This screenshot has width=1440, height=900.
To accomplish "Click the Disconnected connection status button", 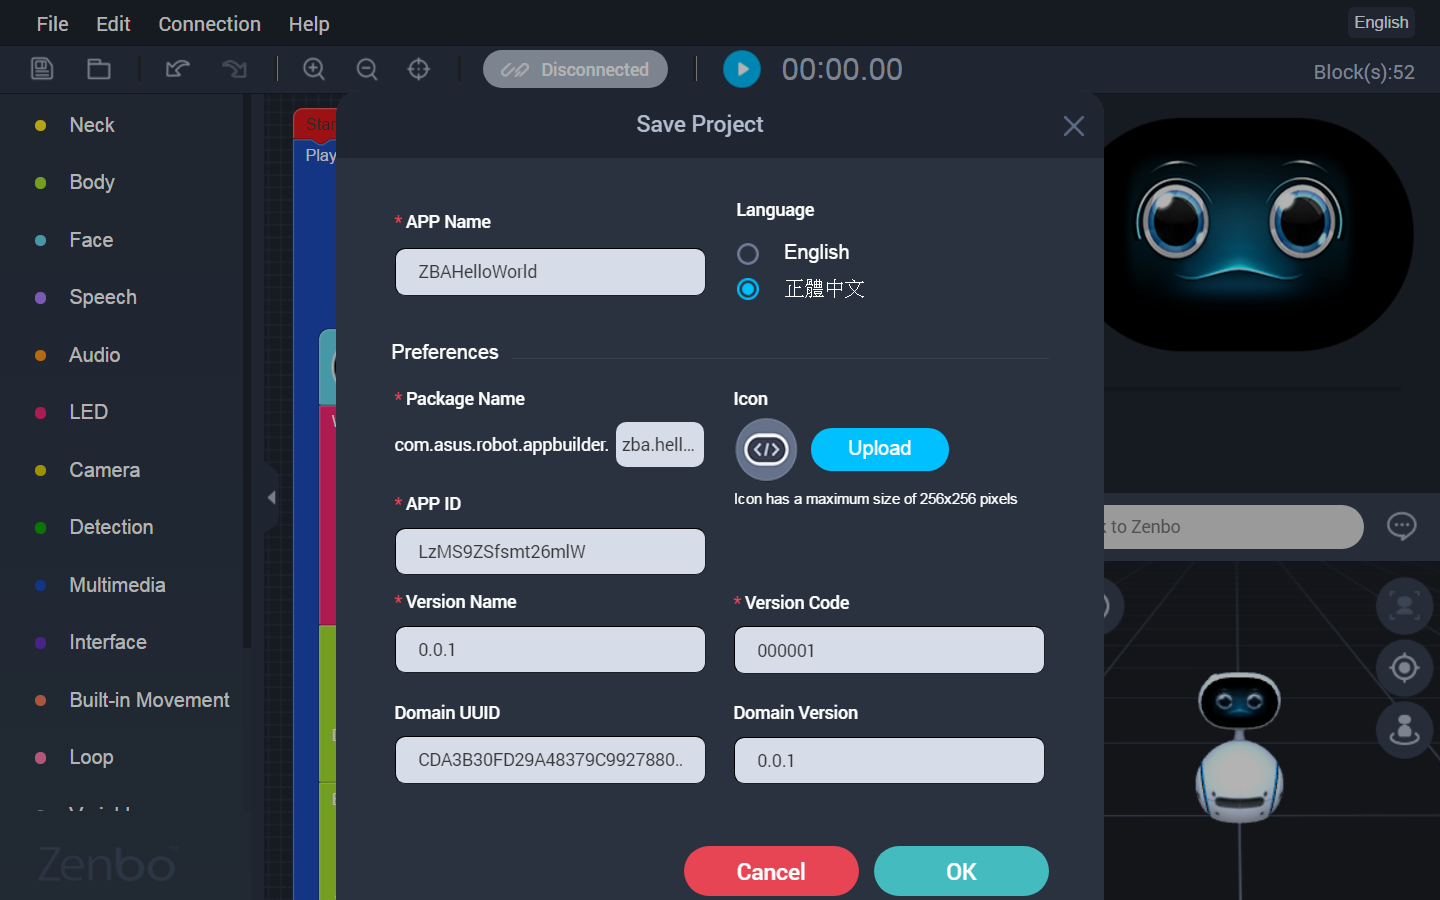I will 575,69.
